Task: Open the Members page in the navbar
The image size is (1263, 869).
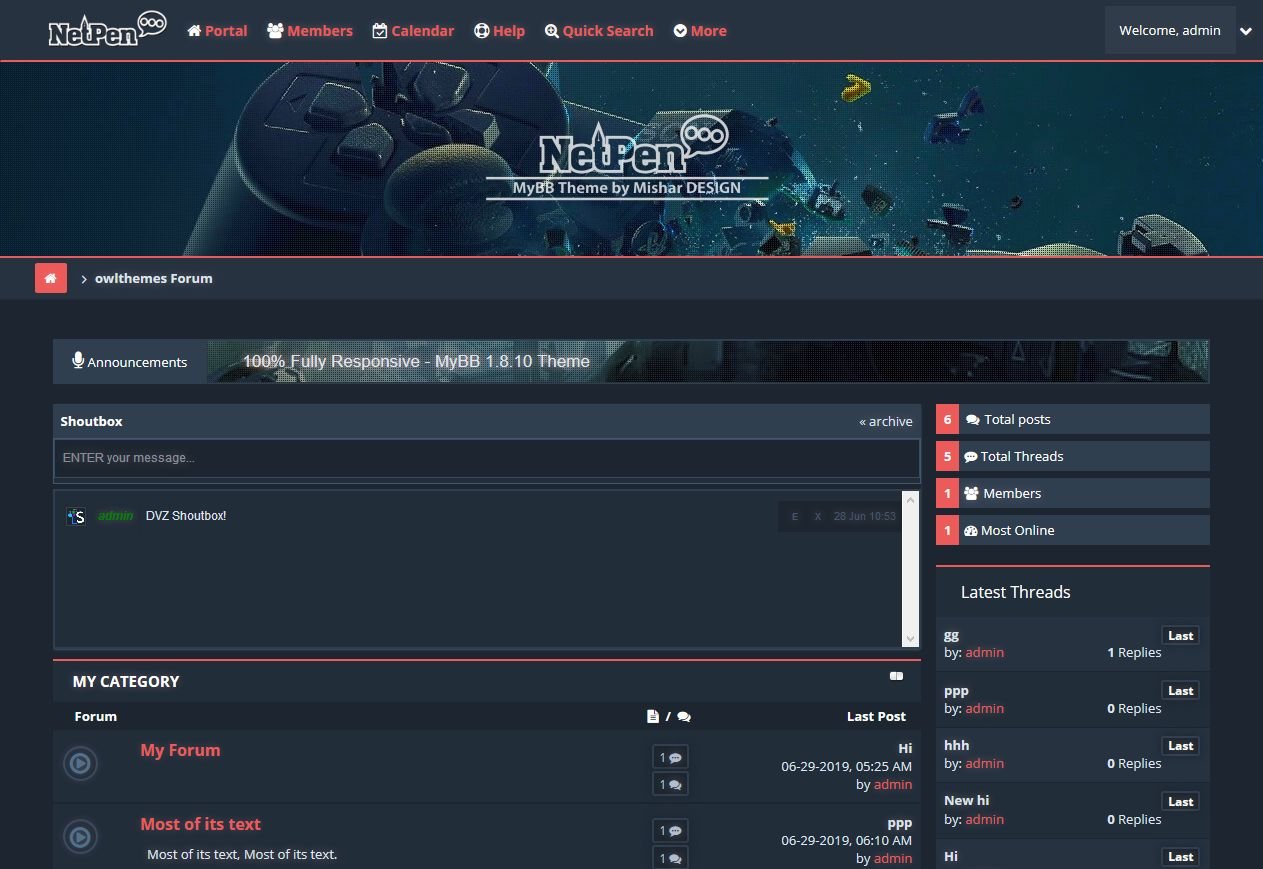Action: [310, 31]
